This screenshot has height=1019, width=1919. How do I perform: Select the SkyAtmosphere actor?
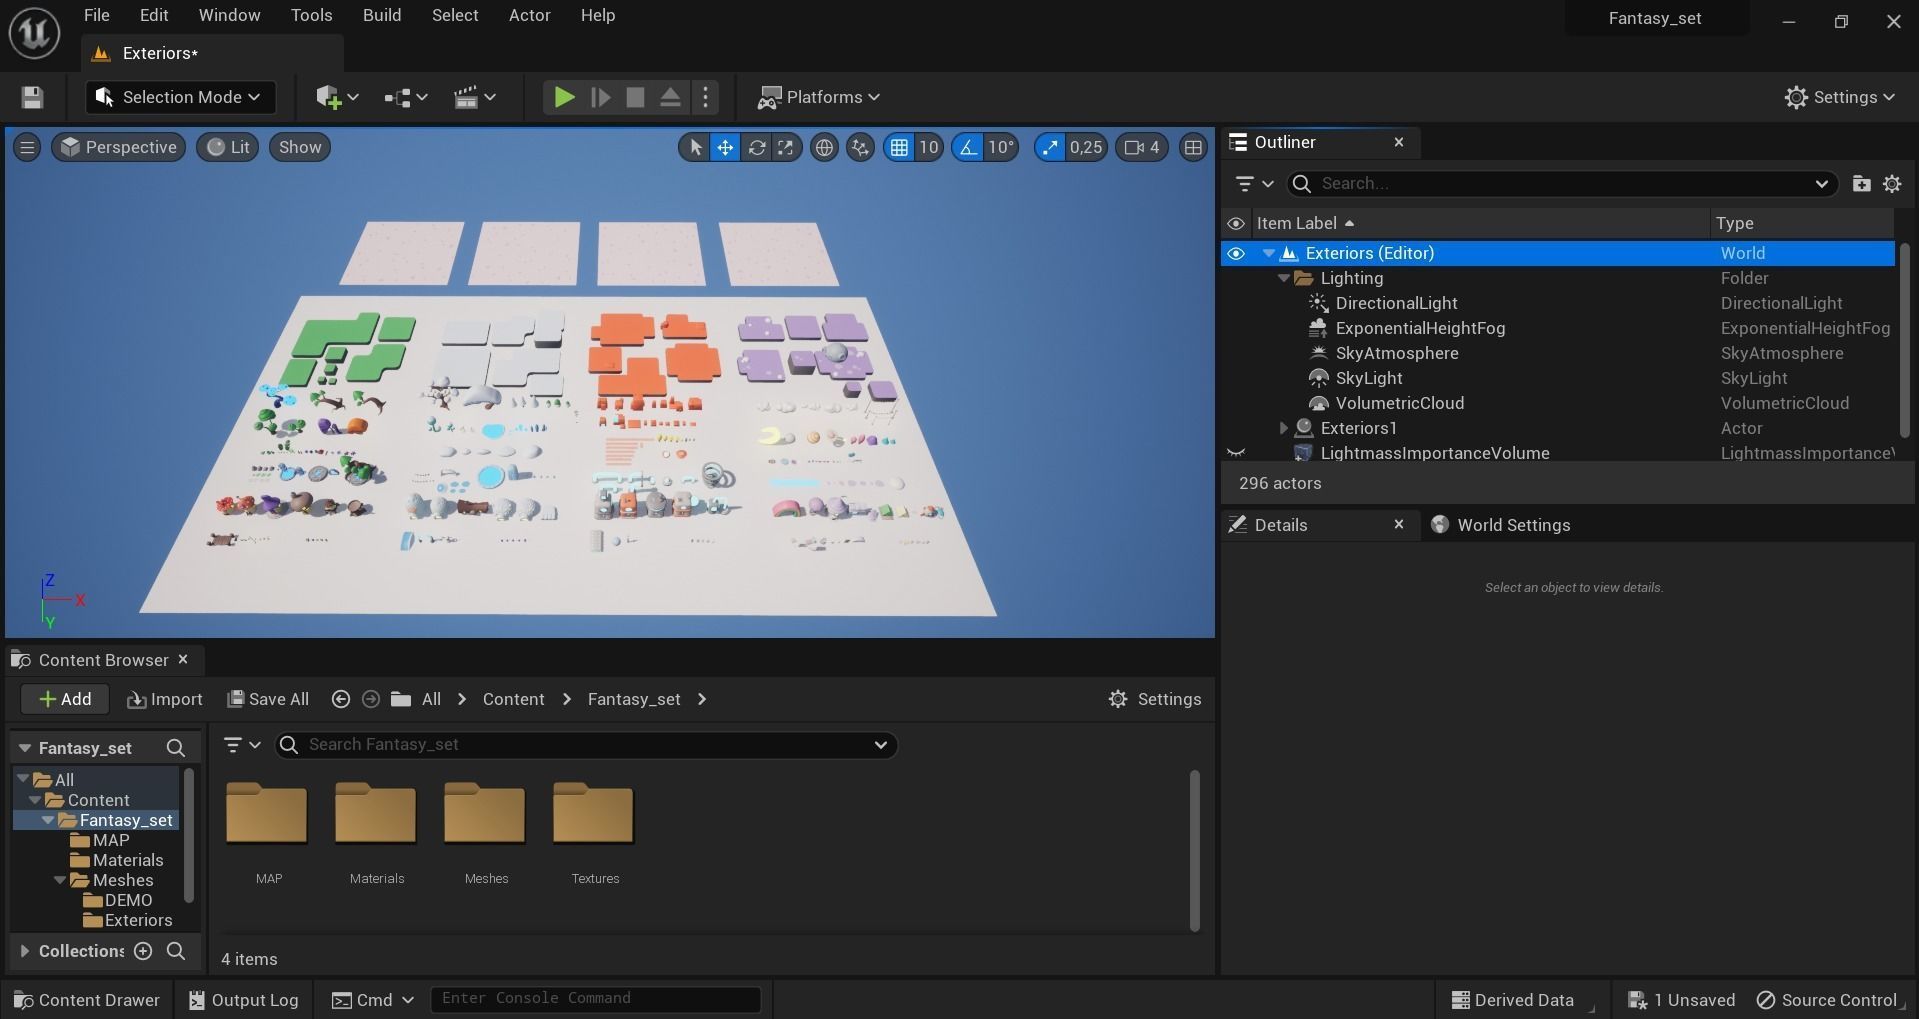pyautogui.click(x=1397, y=353)
